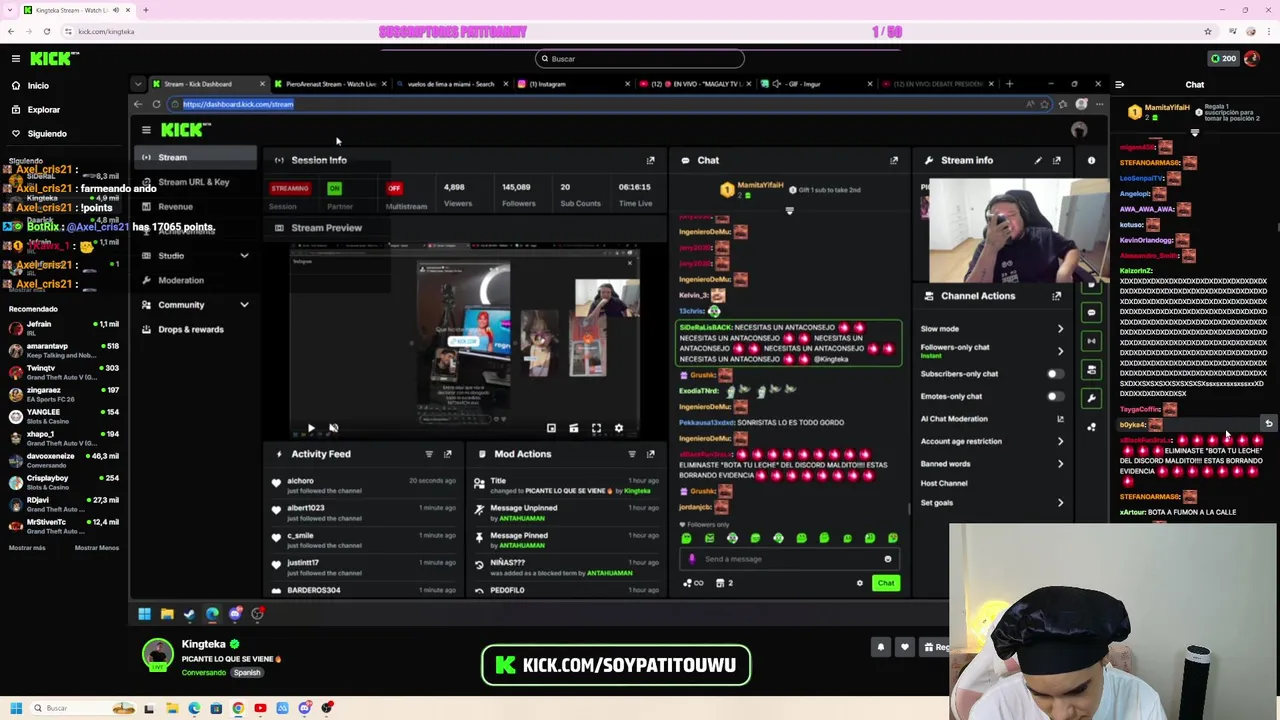
Task: Pop out the Session Info panel
Action: [650, 160]
